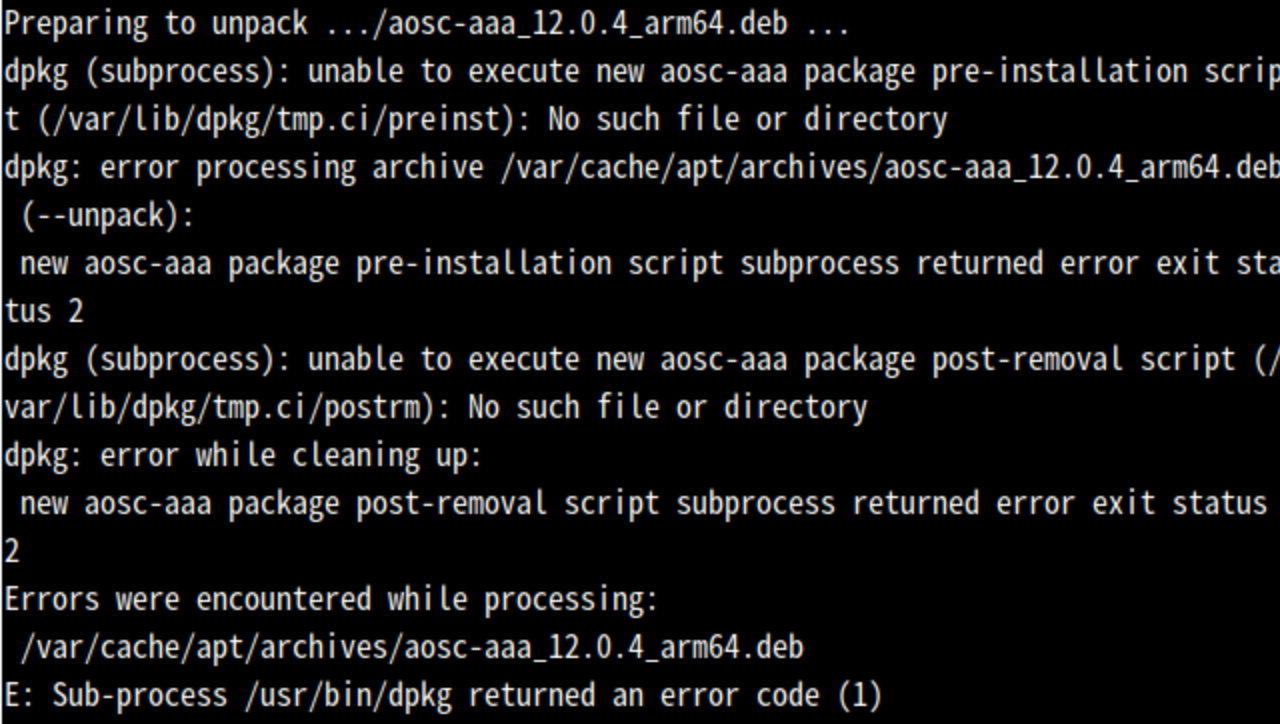Viewport: 1280px width, 724px height.
Task: Click the 'Preparing to unpack' line
Action: point(427,24)
